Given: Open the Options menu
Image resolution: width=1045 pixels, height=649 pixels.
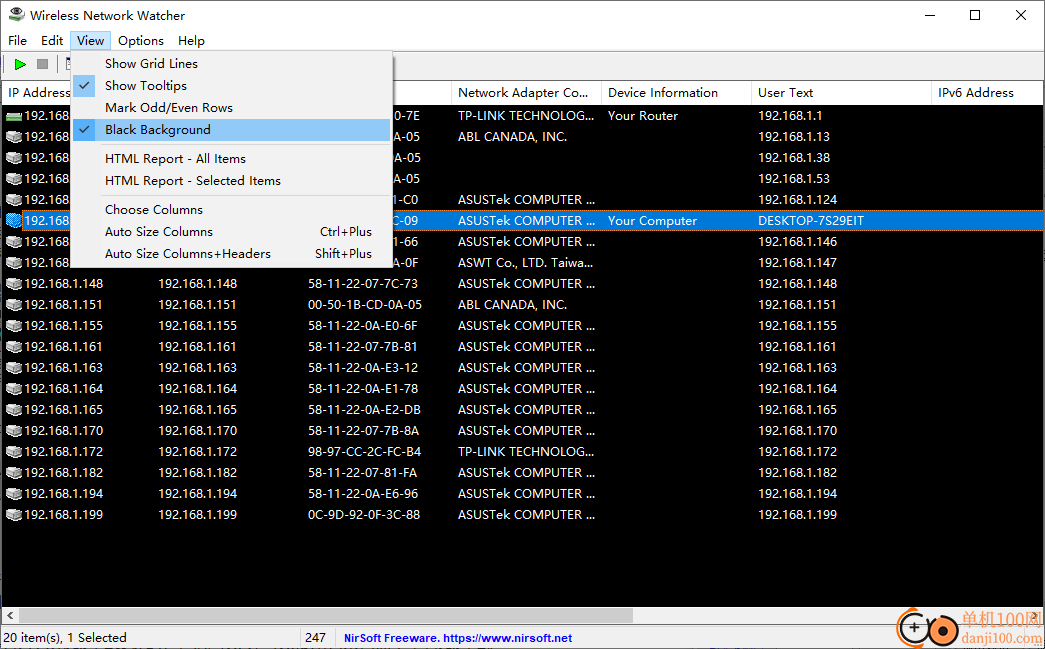Looking at the screenshot, I should [x=141, y=41].
